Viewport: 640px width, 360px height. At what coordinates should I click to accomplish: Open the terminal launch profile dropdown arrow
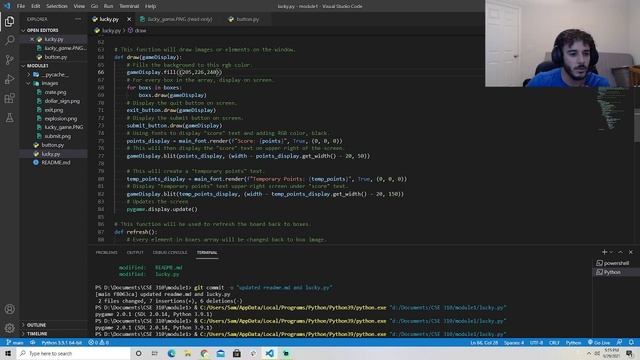click(611, 252)
